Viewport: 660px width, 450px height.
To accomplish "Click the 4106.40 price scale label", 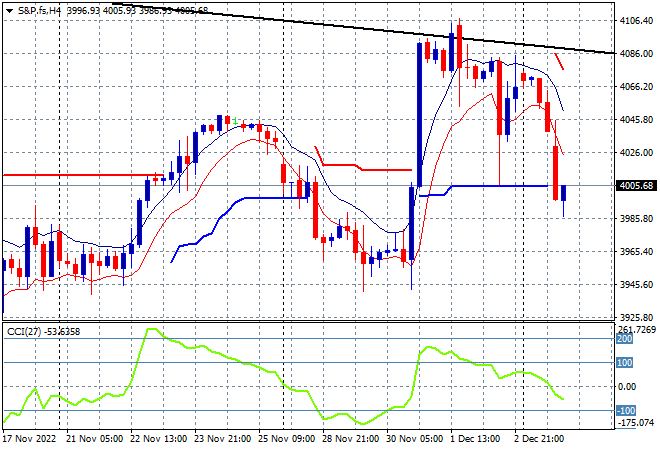I will 636,21.
